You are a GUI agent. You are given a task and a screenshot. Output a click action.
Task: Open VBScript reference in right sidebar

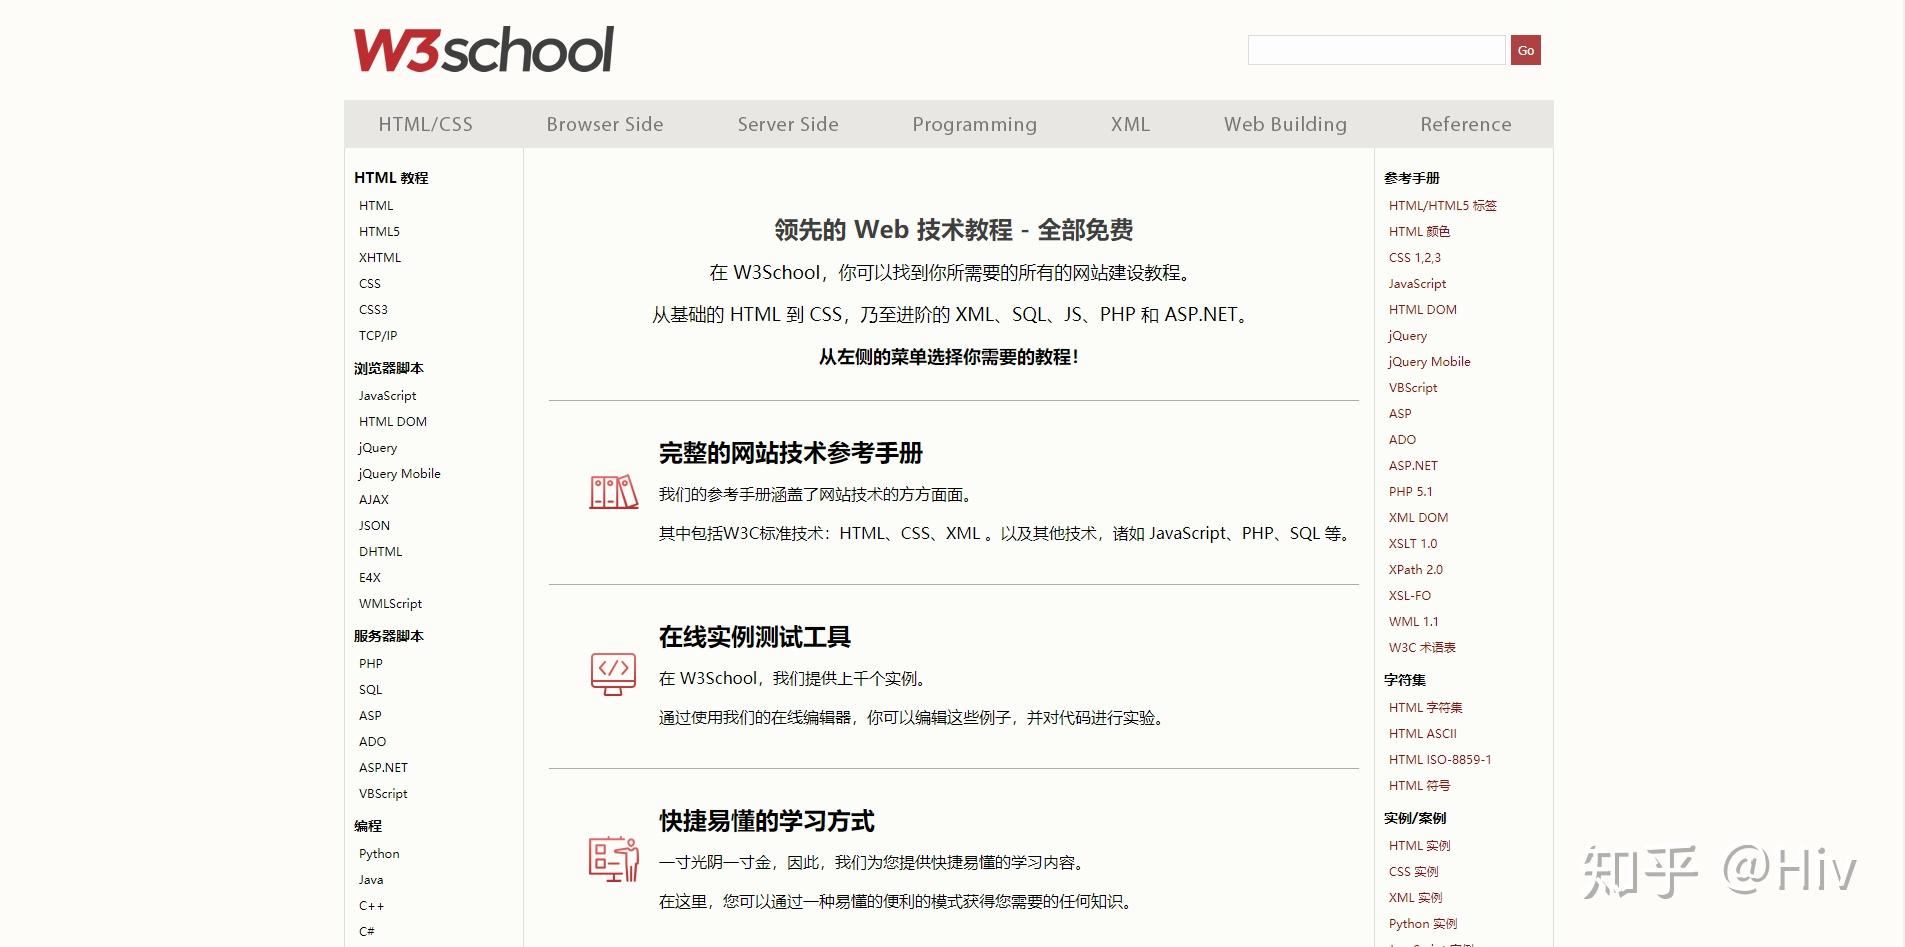(x=1413, y=387)
